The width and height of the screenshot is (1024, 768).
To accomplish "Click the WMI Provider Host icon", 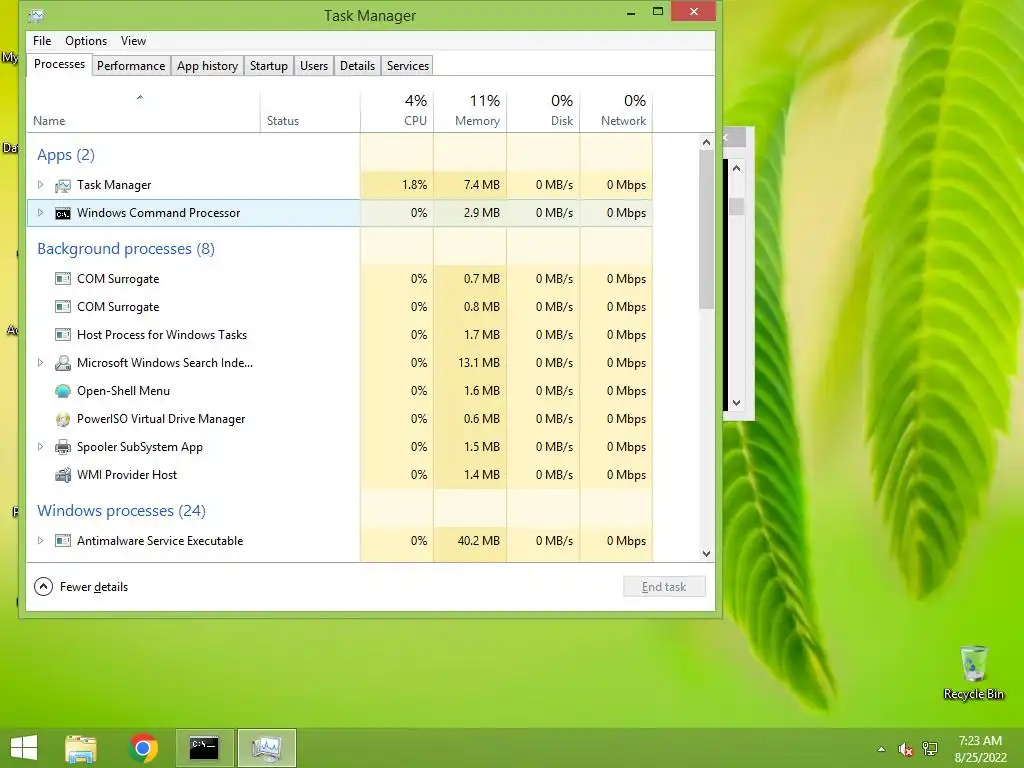I will pos(63,475).
